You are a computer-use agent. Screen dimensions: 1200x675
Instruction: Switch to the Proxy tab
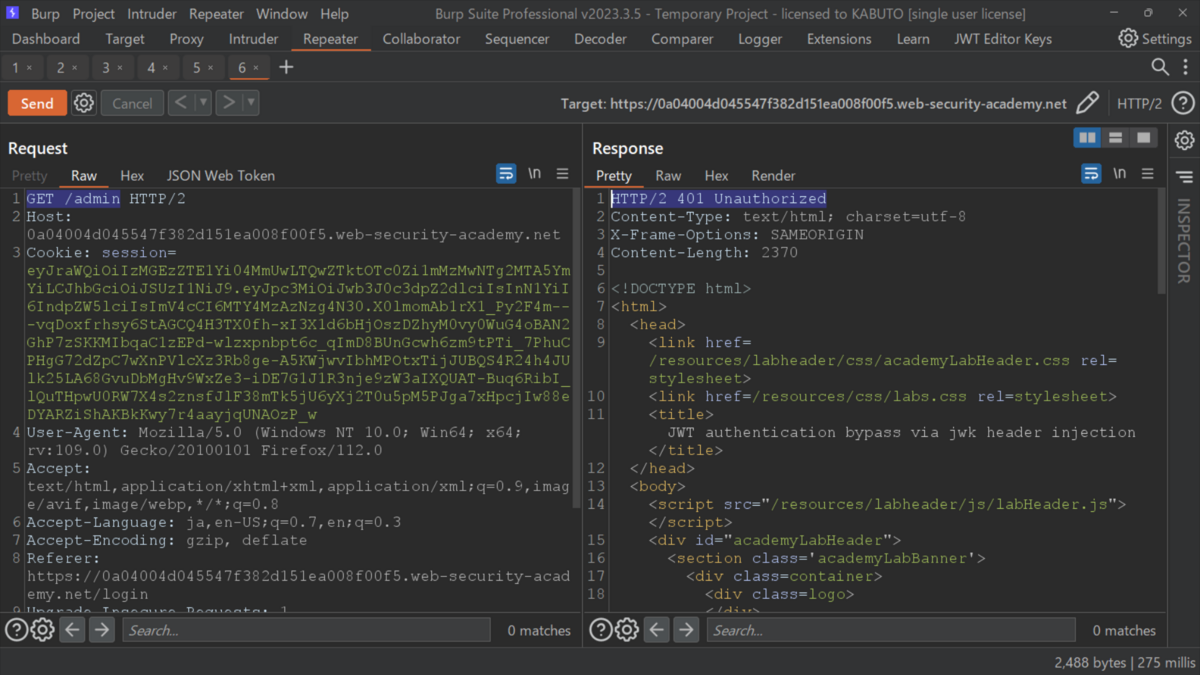186,39
